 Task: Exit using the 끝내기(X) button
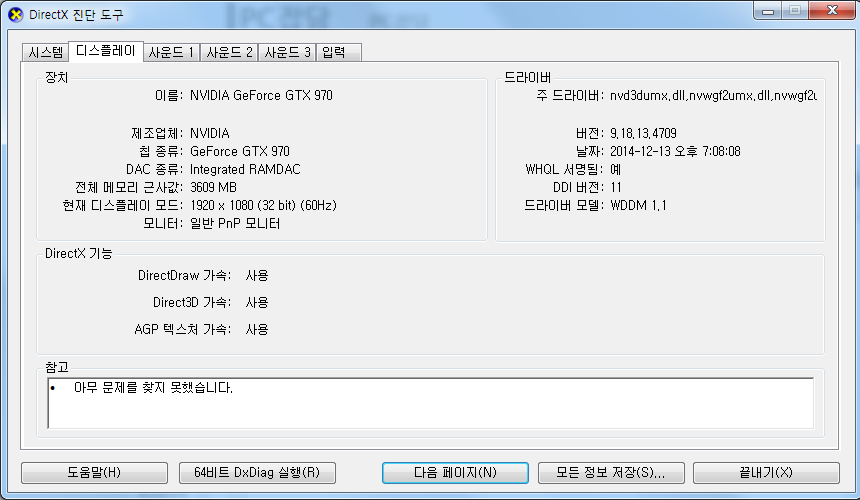tap(766, 472)
